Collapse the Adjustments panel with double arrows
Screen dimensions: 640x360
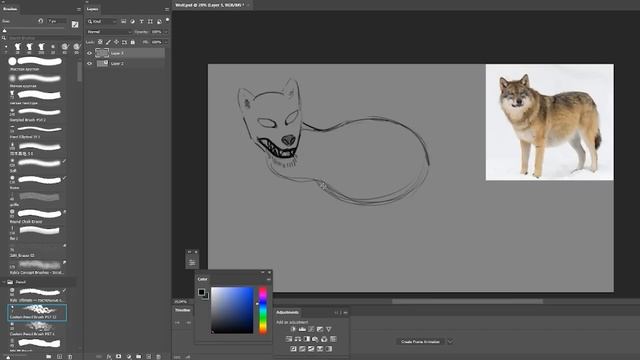(336, 313)
